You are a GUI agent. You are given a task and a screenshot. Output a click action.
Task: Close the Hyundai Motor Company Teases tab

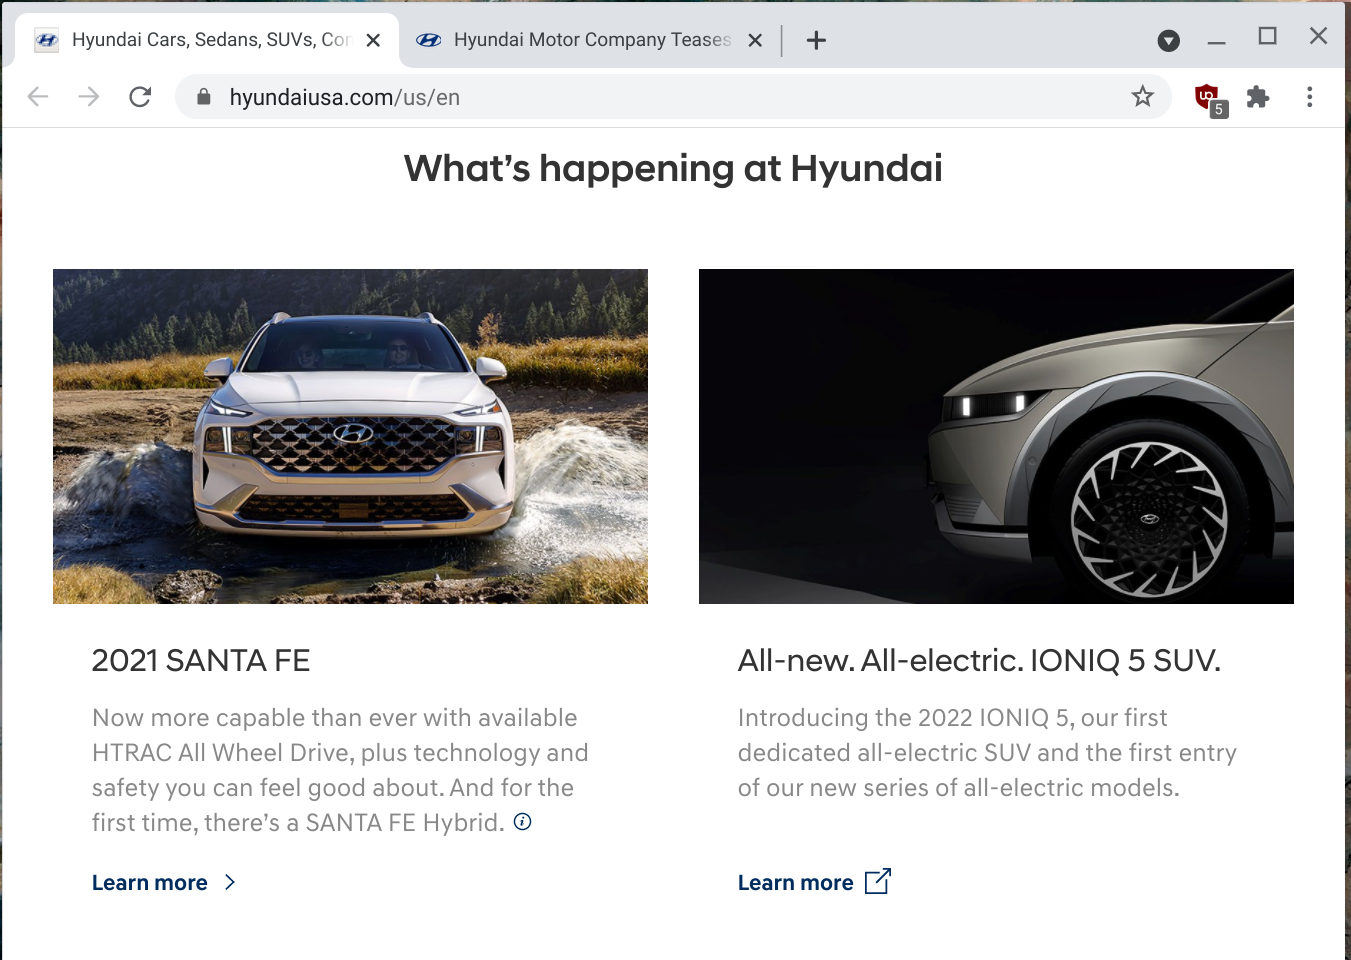point(755,40)
